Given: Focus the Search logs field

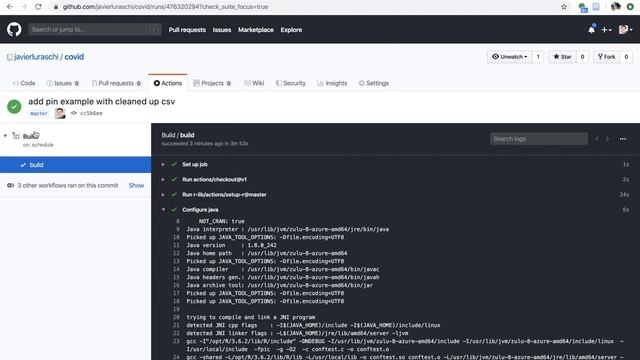Looking at the screenshot, I should coord(539,139).
